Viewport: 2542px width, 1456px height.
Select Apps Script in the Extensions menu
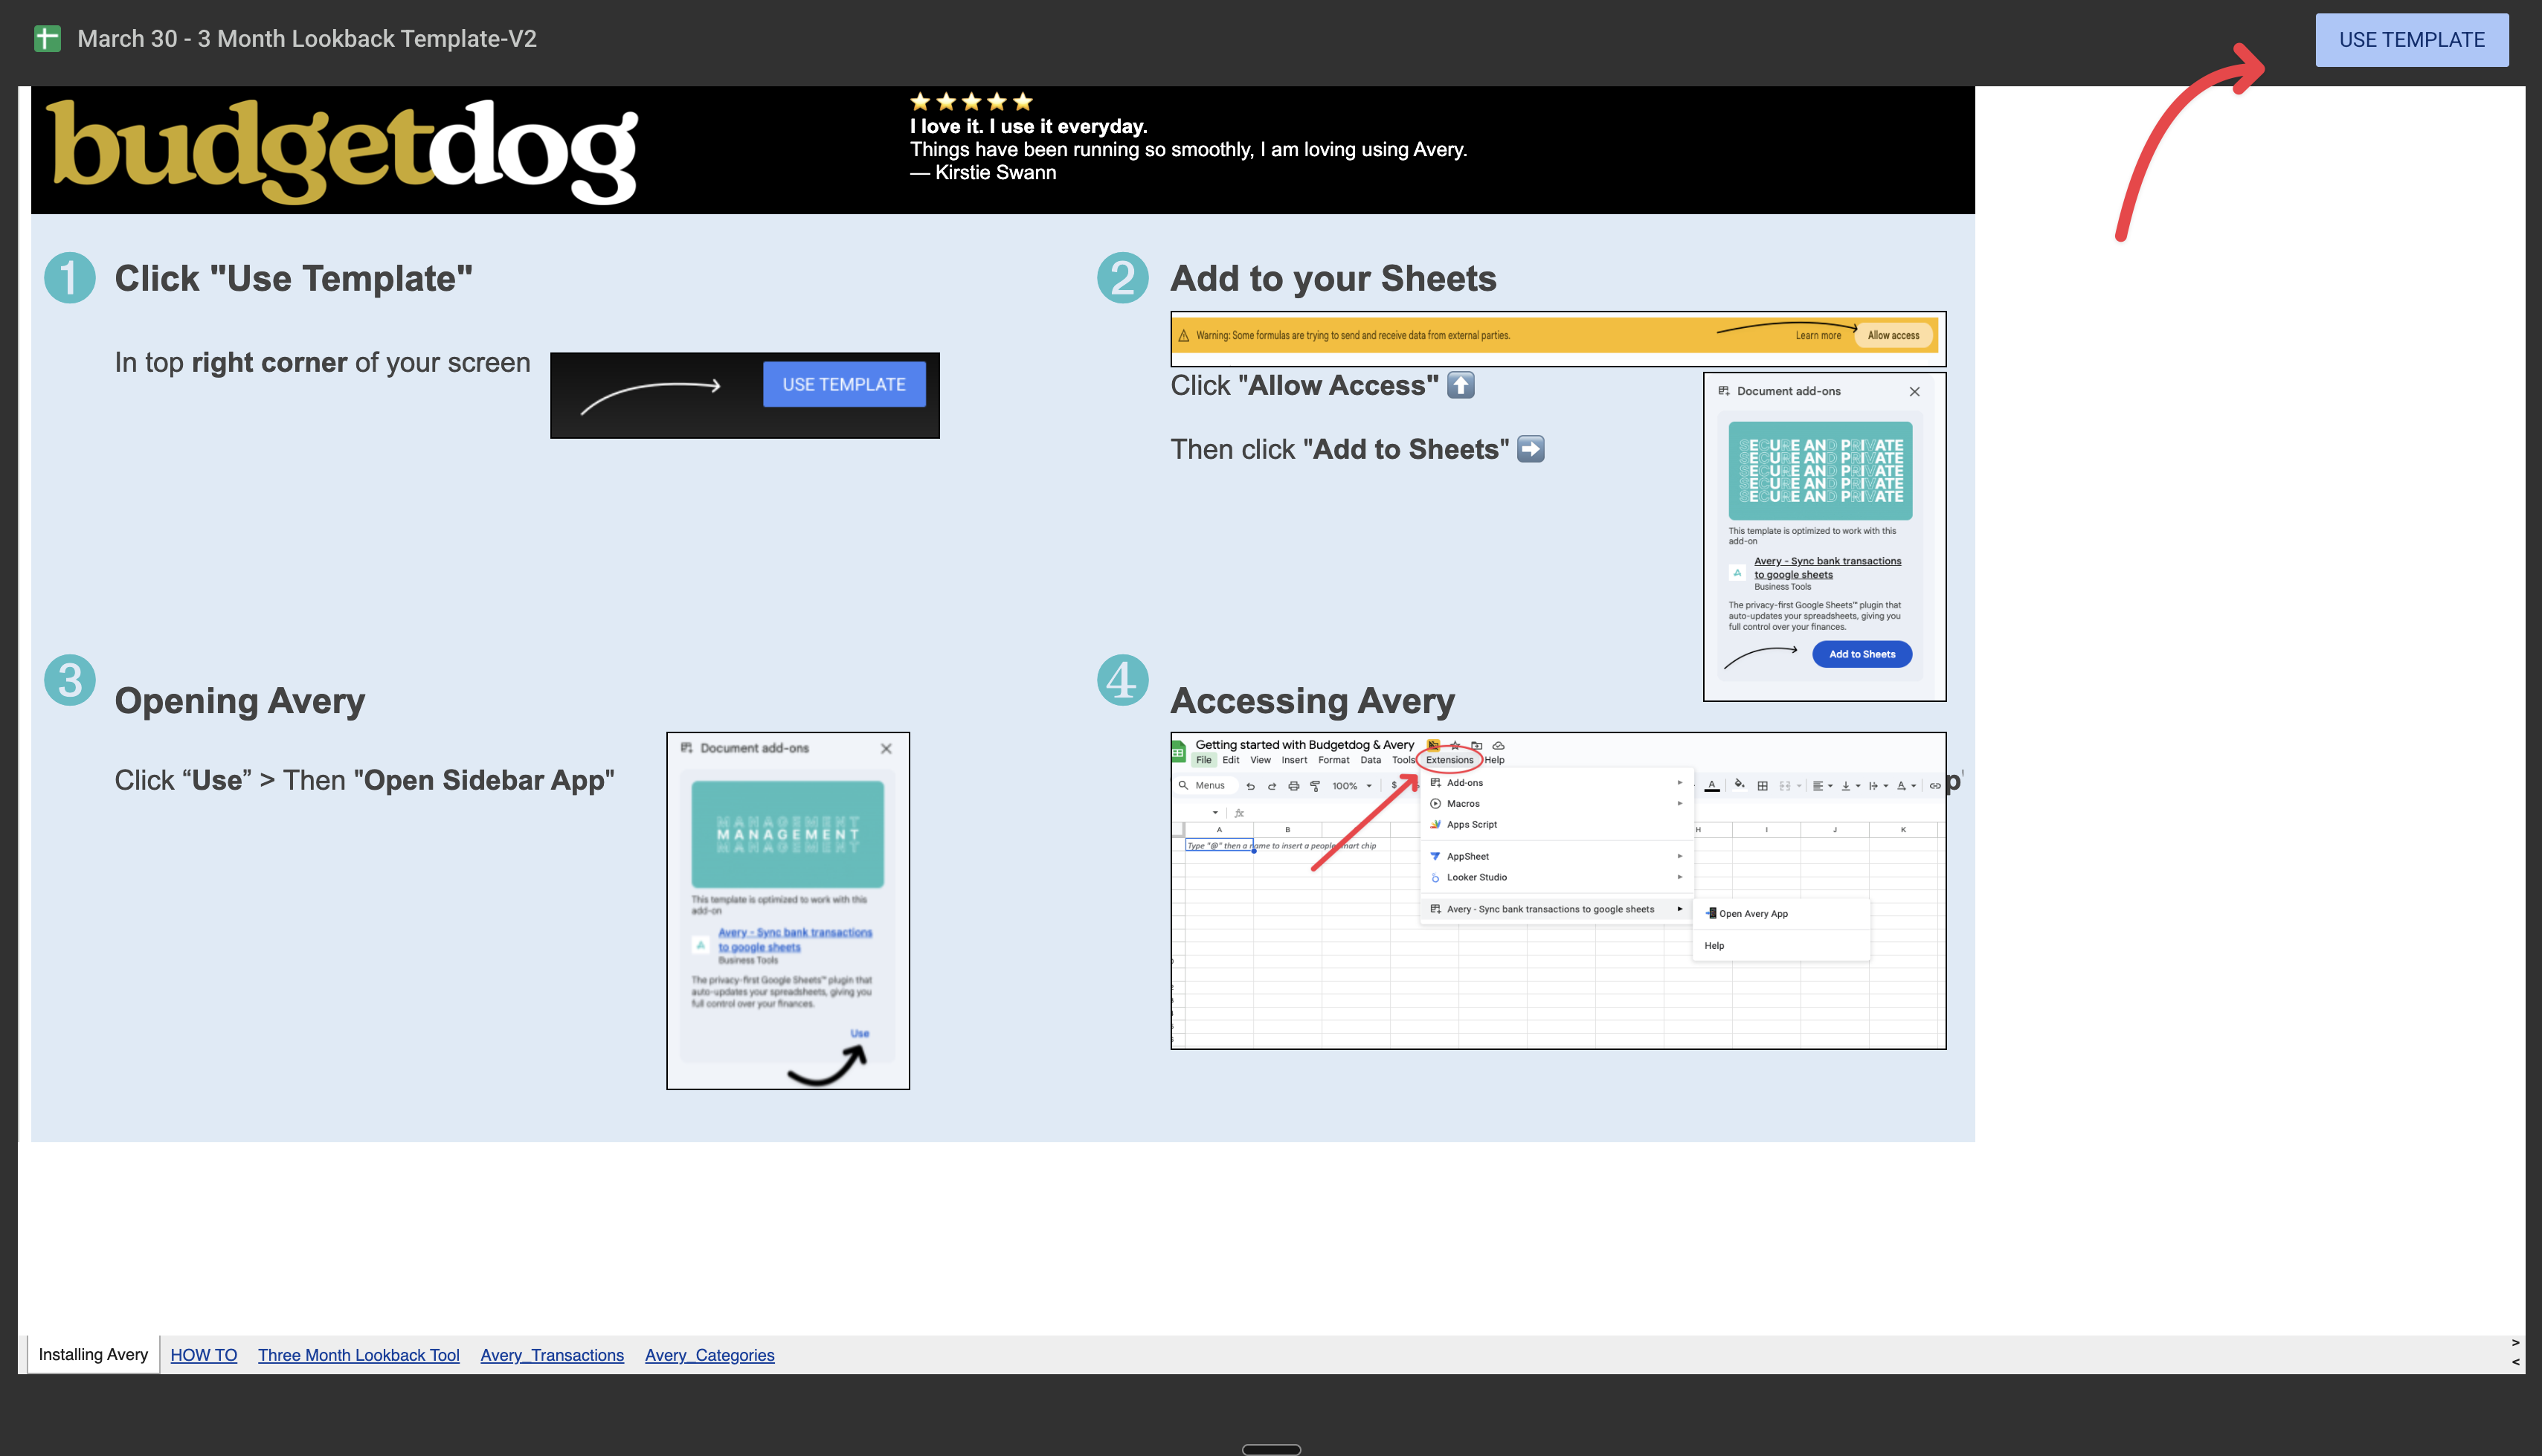tap(1471, 825)
